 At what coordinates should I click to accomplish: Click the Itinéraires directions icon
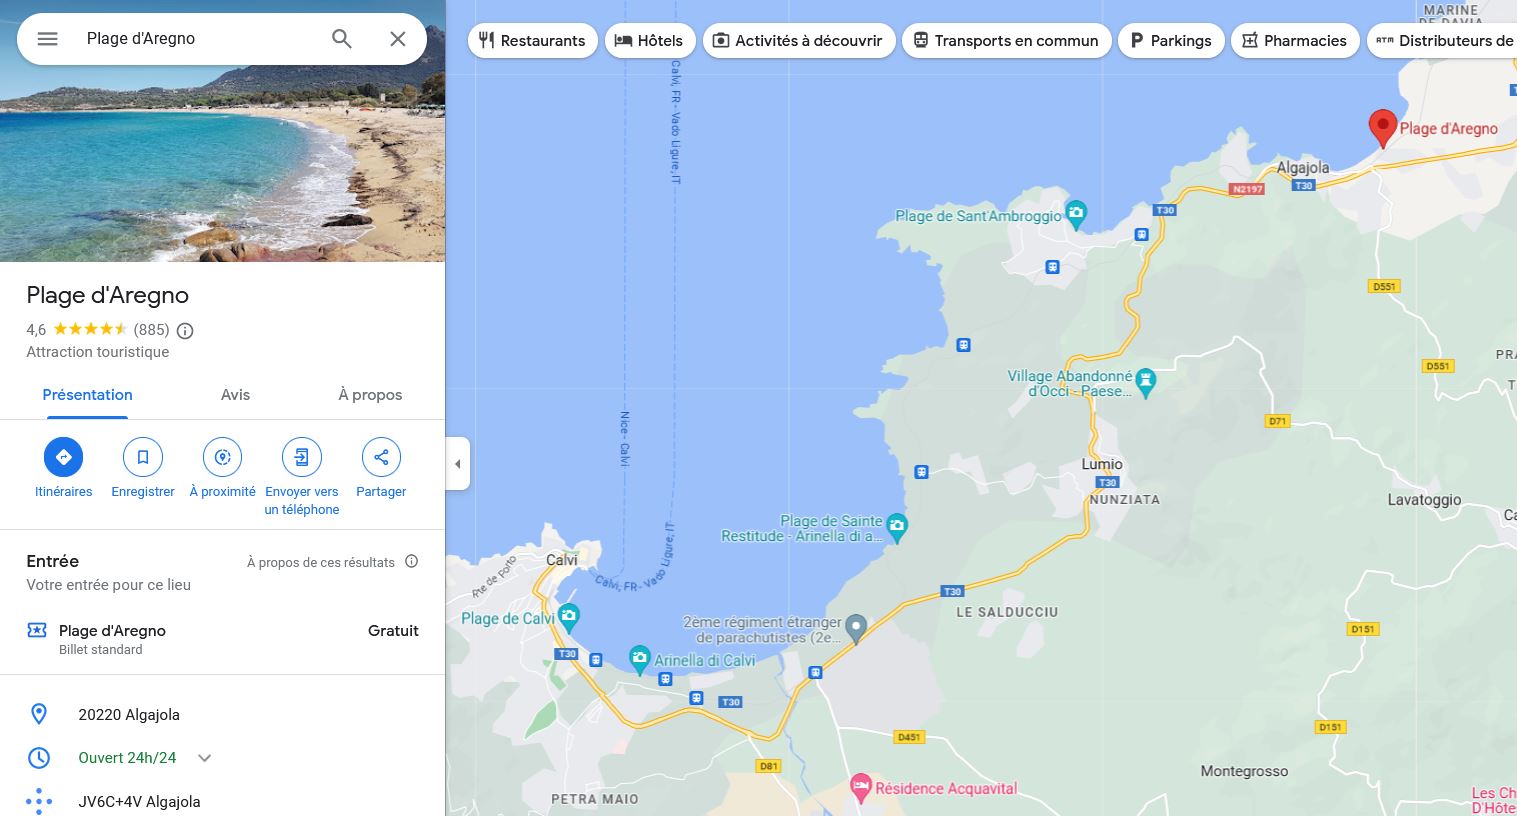(64, 457)
